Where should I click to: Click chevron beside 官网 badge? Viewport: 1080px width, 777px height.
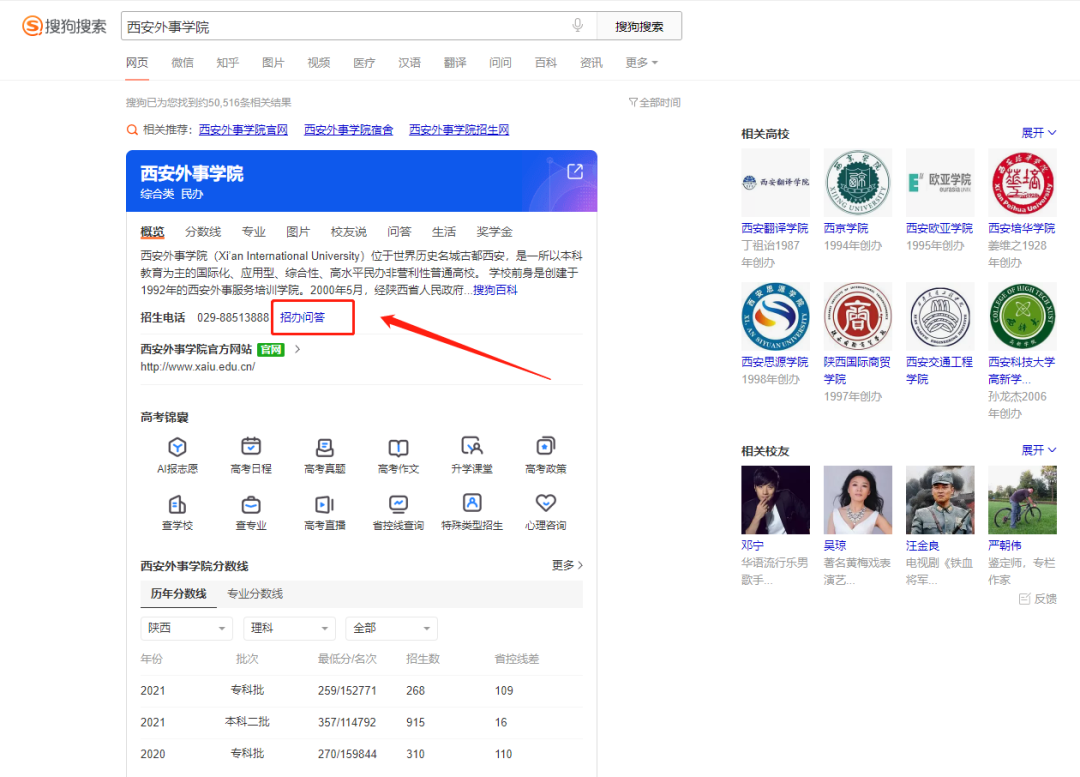297,349
